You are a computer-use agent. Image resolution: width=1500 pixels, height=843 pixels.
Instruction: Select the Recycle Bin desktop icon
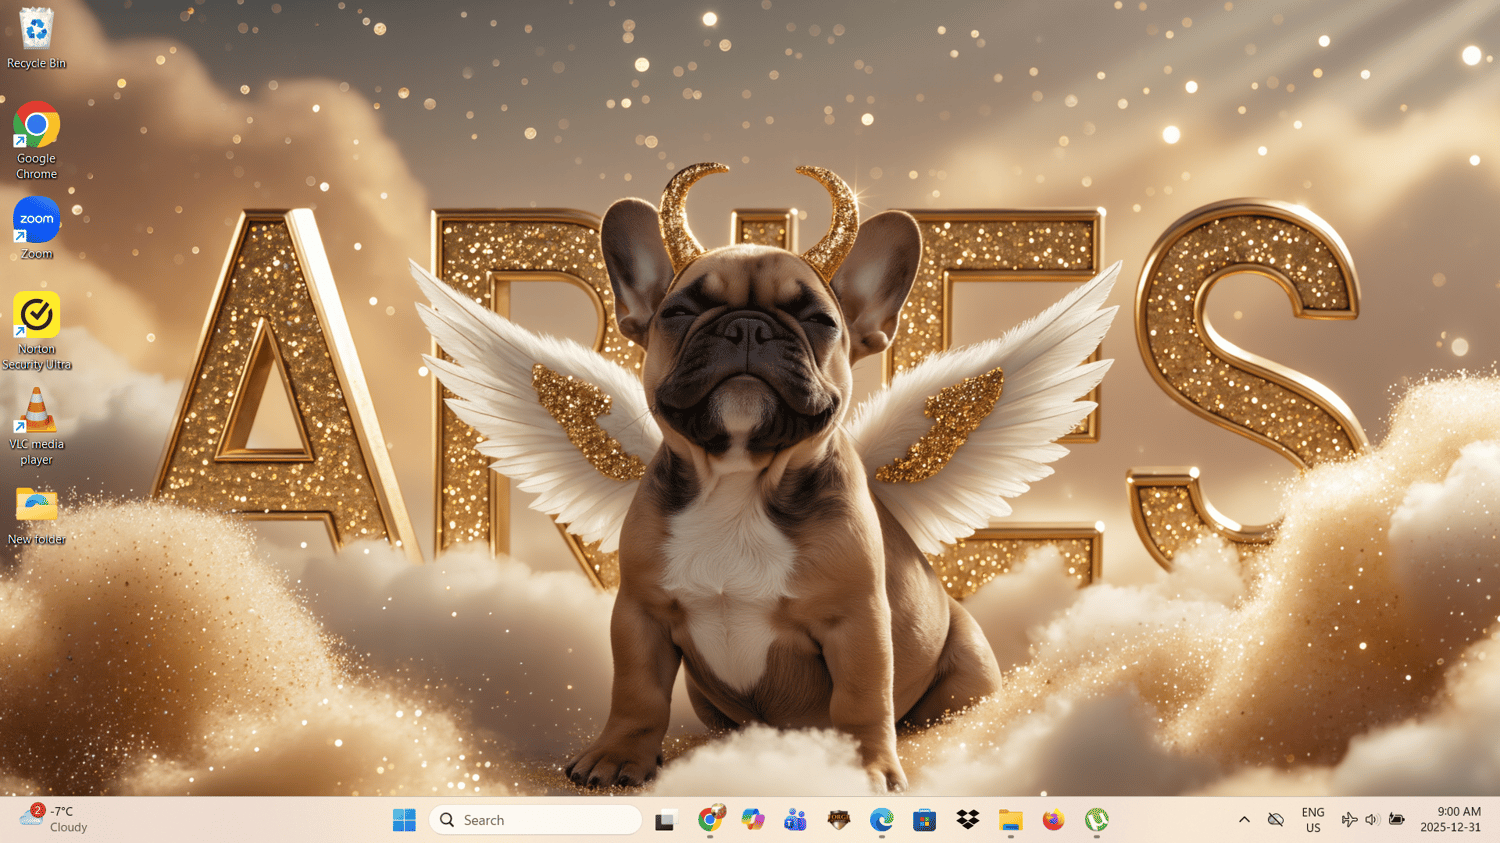pos(36,38)
